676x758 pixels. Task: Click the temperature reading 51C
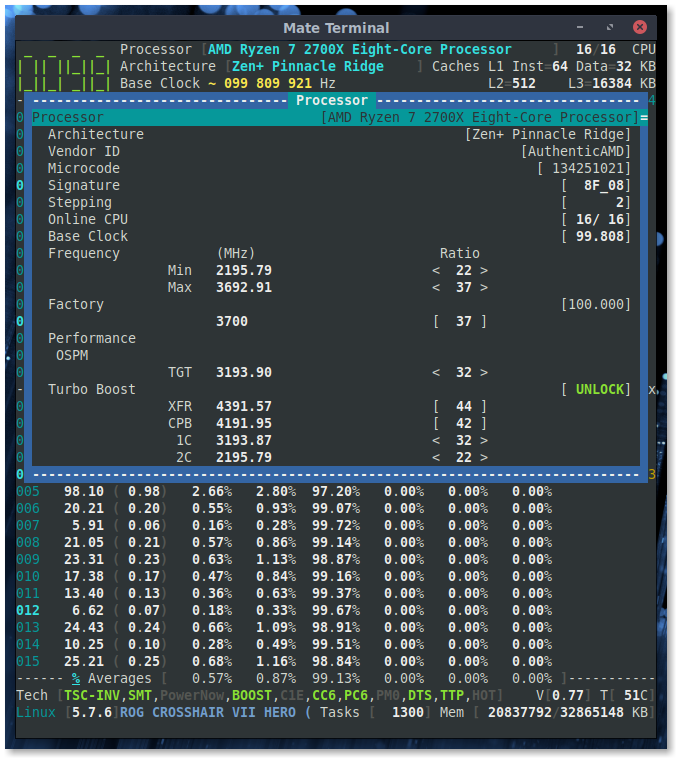(x=635, y=696)
